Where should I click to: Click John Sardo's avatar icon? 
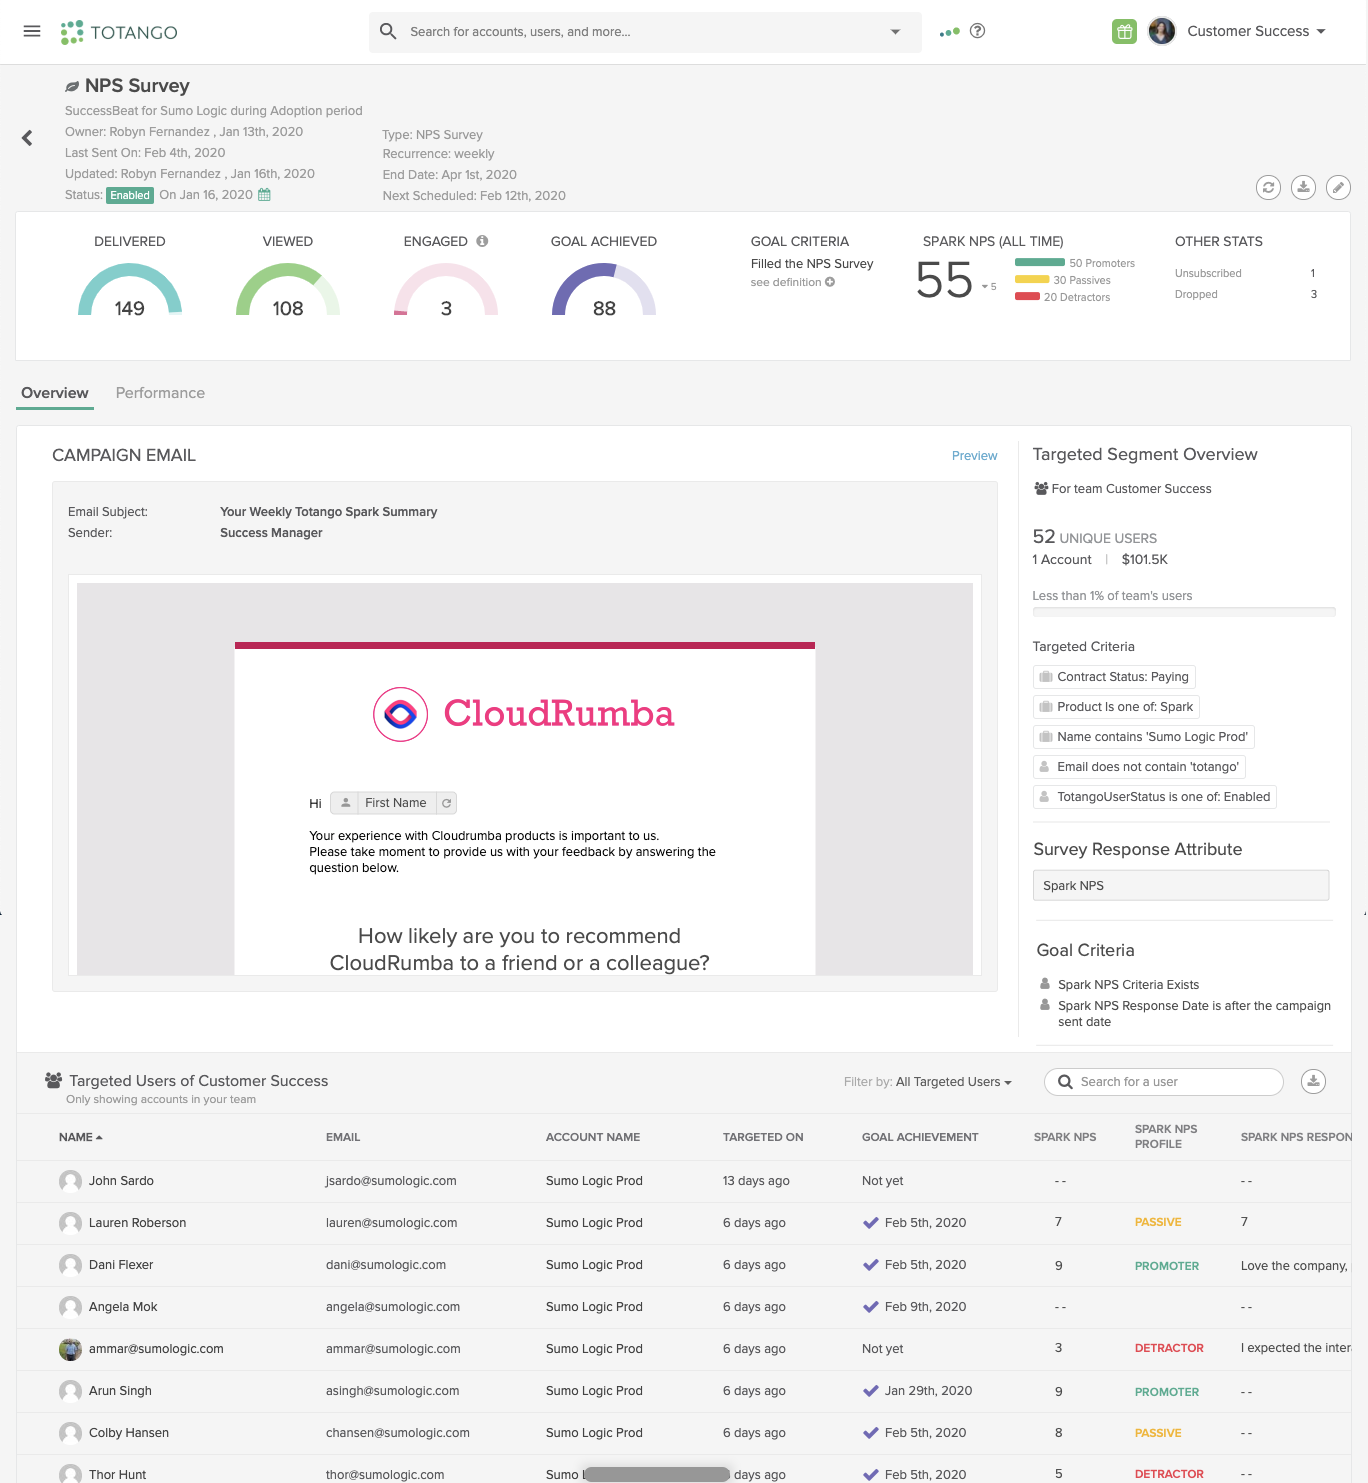coord(70,1181)
